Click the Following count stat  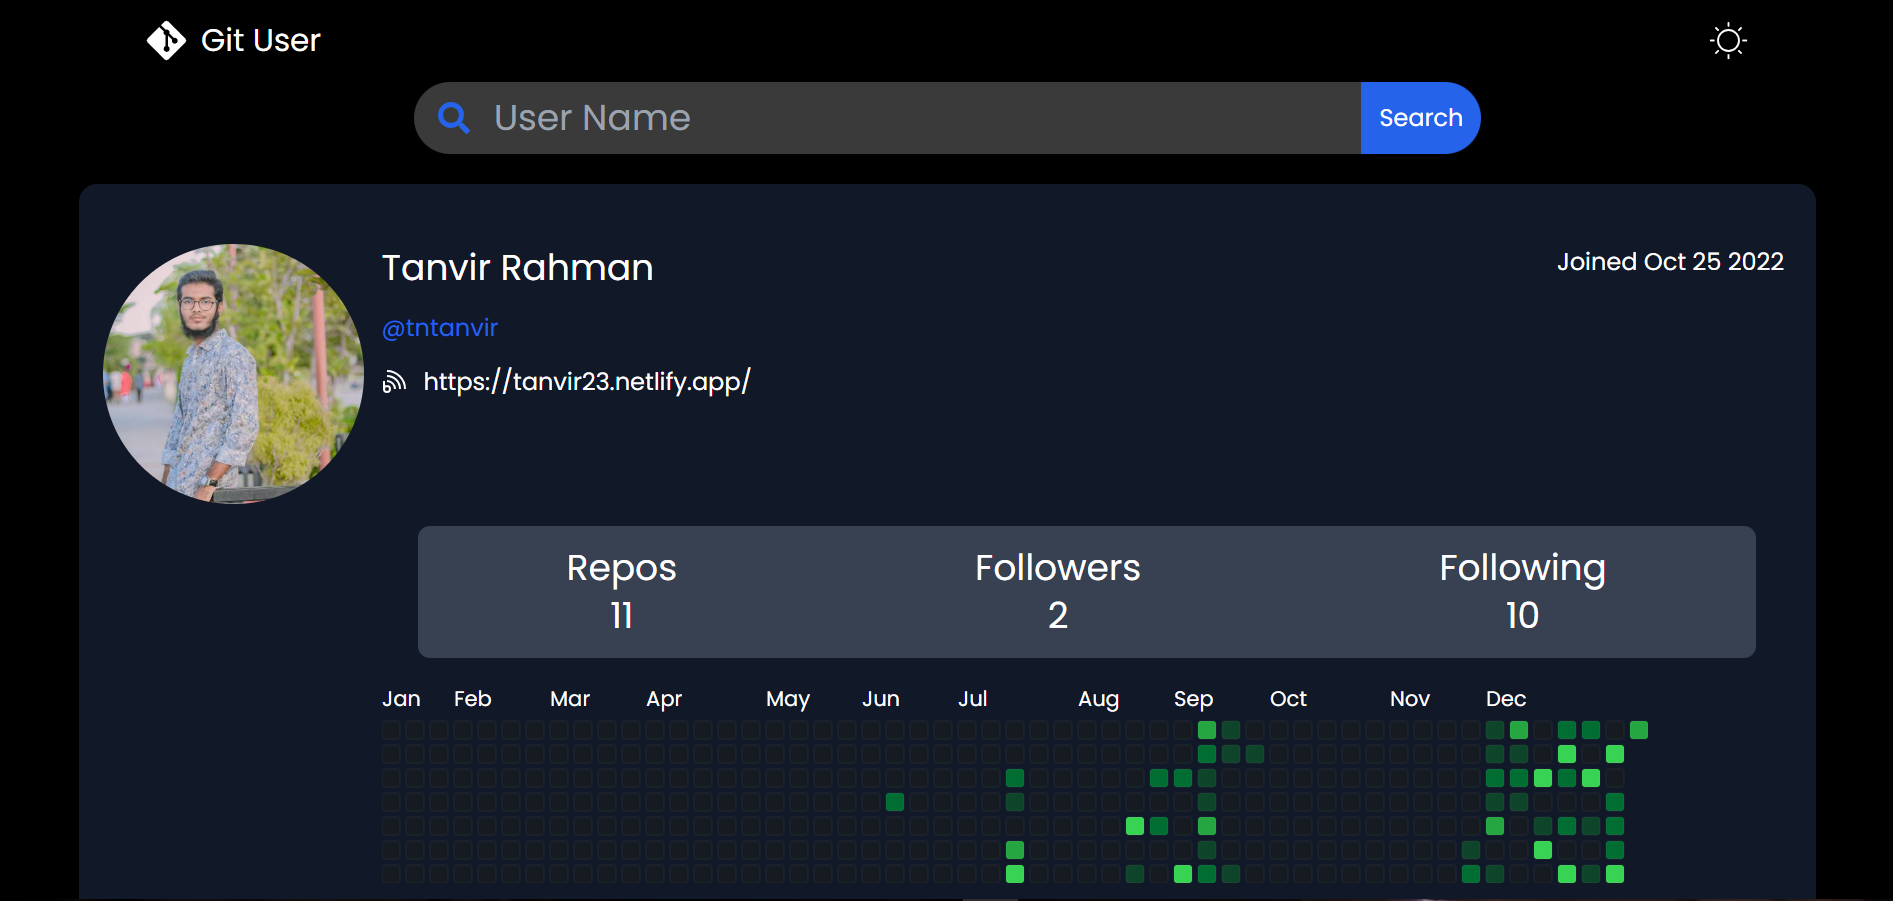click(x=1522, y=592)
